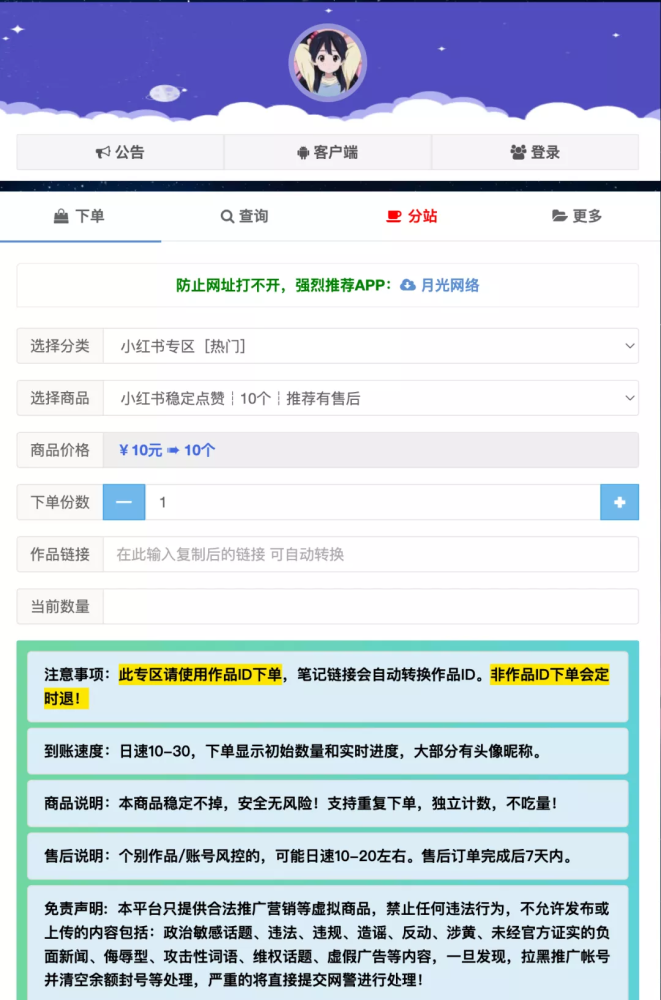Click the 到账速度 delivery speed note
The width and height of the screenshot is (661, 1000).
[327, 751]
